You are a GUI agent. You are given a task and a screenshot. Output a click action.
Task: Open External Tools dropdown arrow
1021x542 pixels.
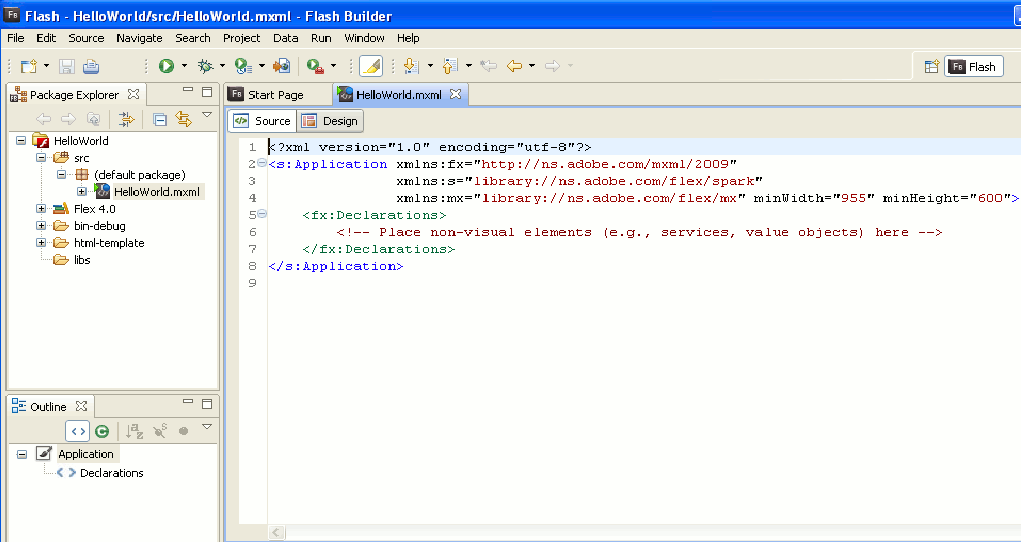pos(333,66)
